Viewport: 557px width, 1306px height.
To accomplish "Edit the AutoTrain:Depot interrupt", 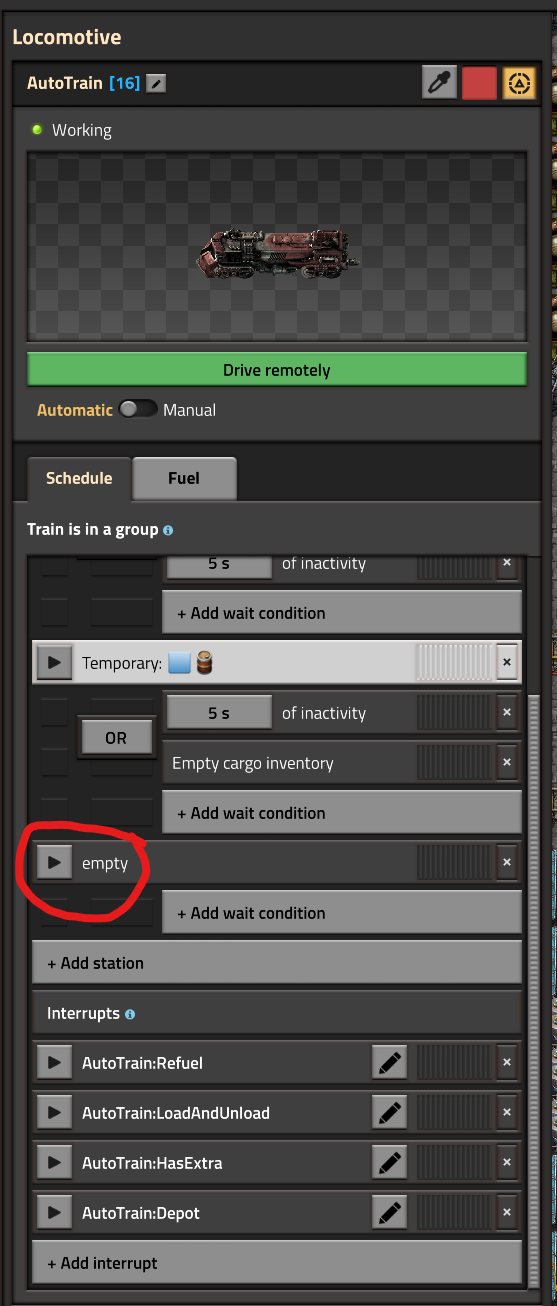I will pyautogui.click(x=390, y=1213).
